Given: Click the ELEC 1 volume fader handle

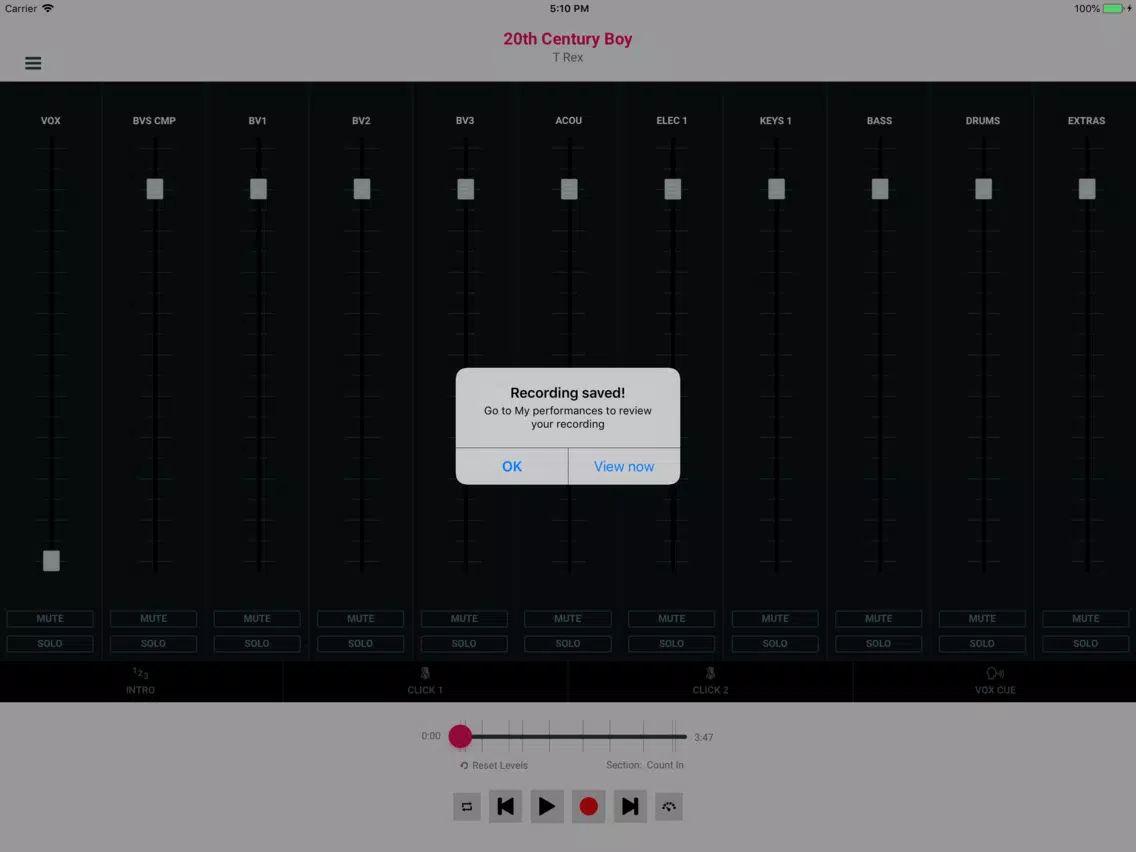Looking at the screenshot, I should point(673,188).
